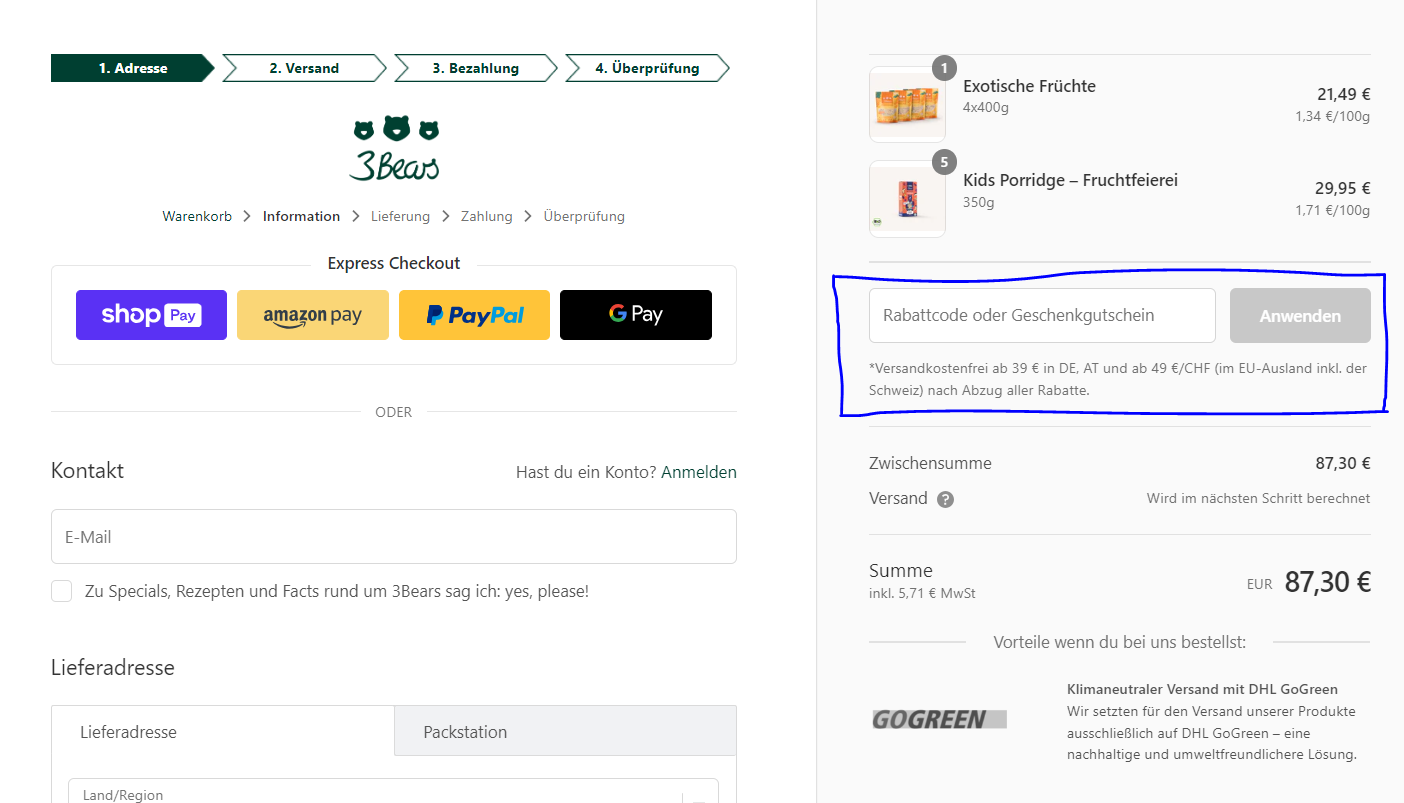
Task: Click the quantity badge 5 on Kids Porridge
Action: point(944,161)
